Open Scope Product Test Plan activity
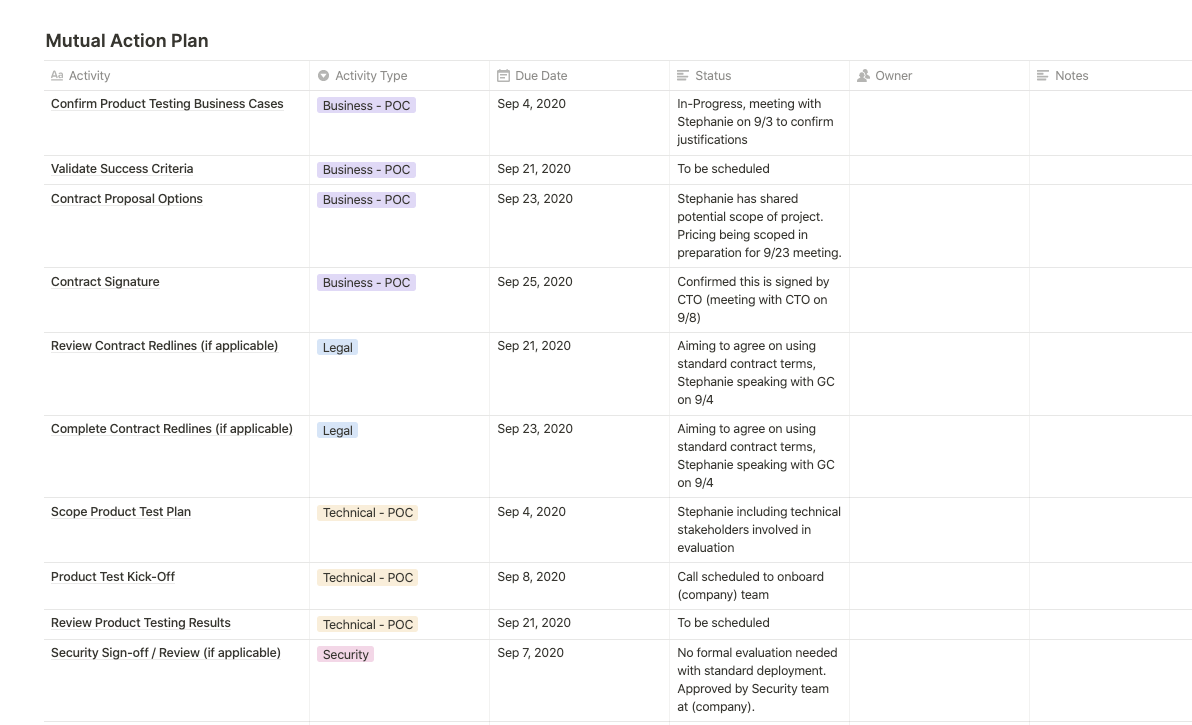Screen dimensions: 1192x725 (x=121, y=512)
